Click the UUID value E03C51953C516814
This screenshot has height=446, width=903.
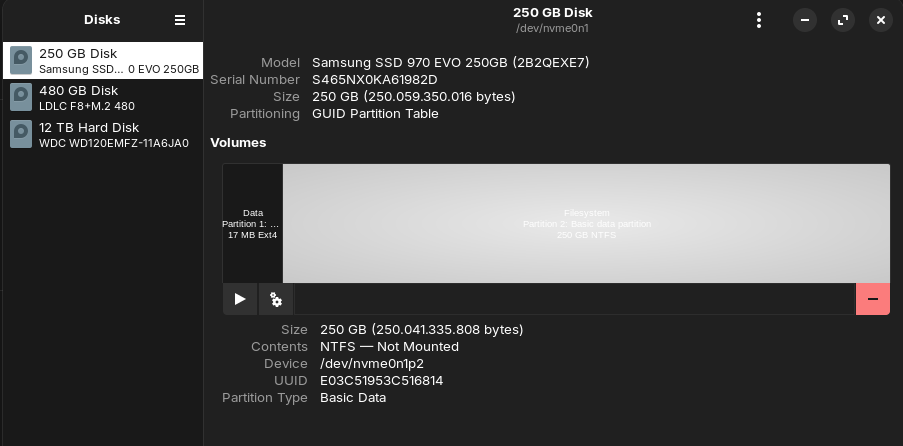pyautogui.click(x=381, y=381)
